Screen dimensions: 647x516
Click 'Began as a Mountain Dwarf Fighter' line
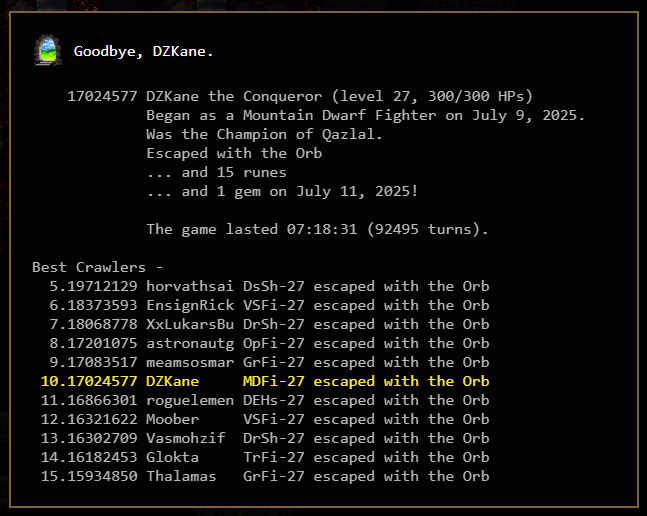point(366,115)
